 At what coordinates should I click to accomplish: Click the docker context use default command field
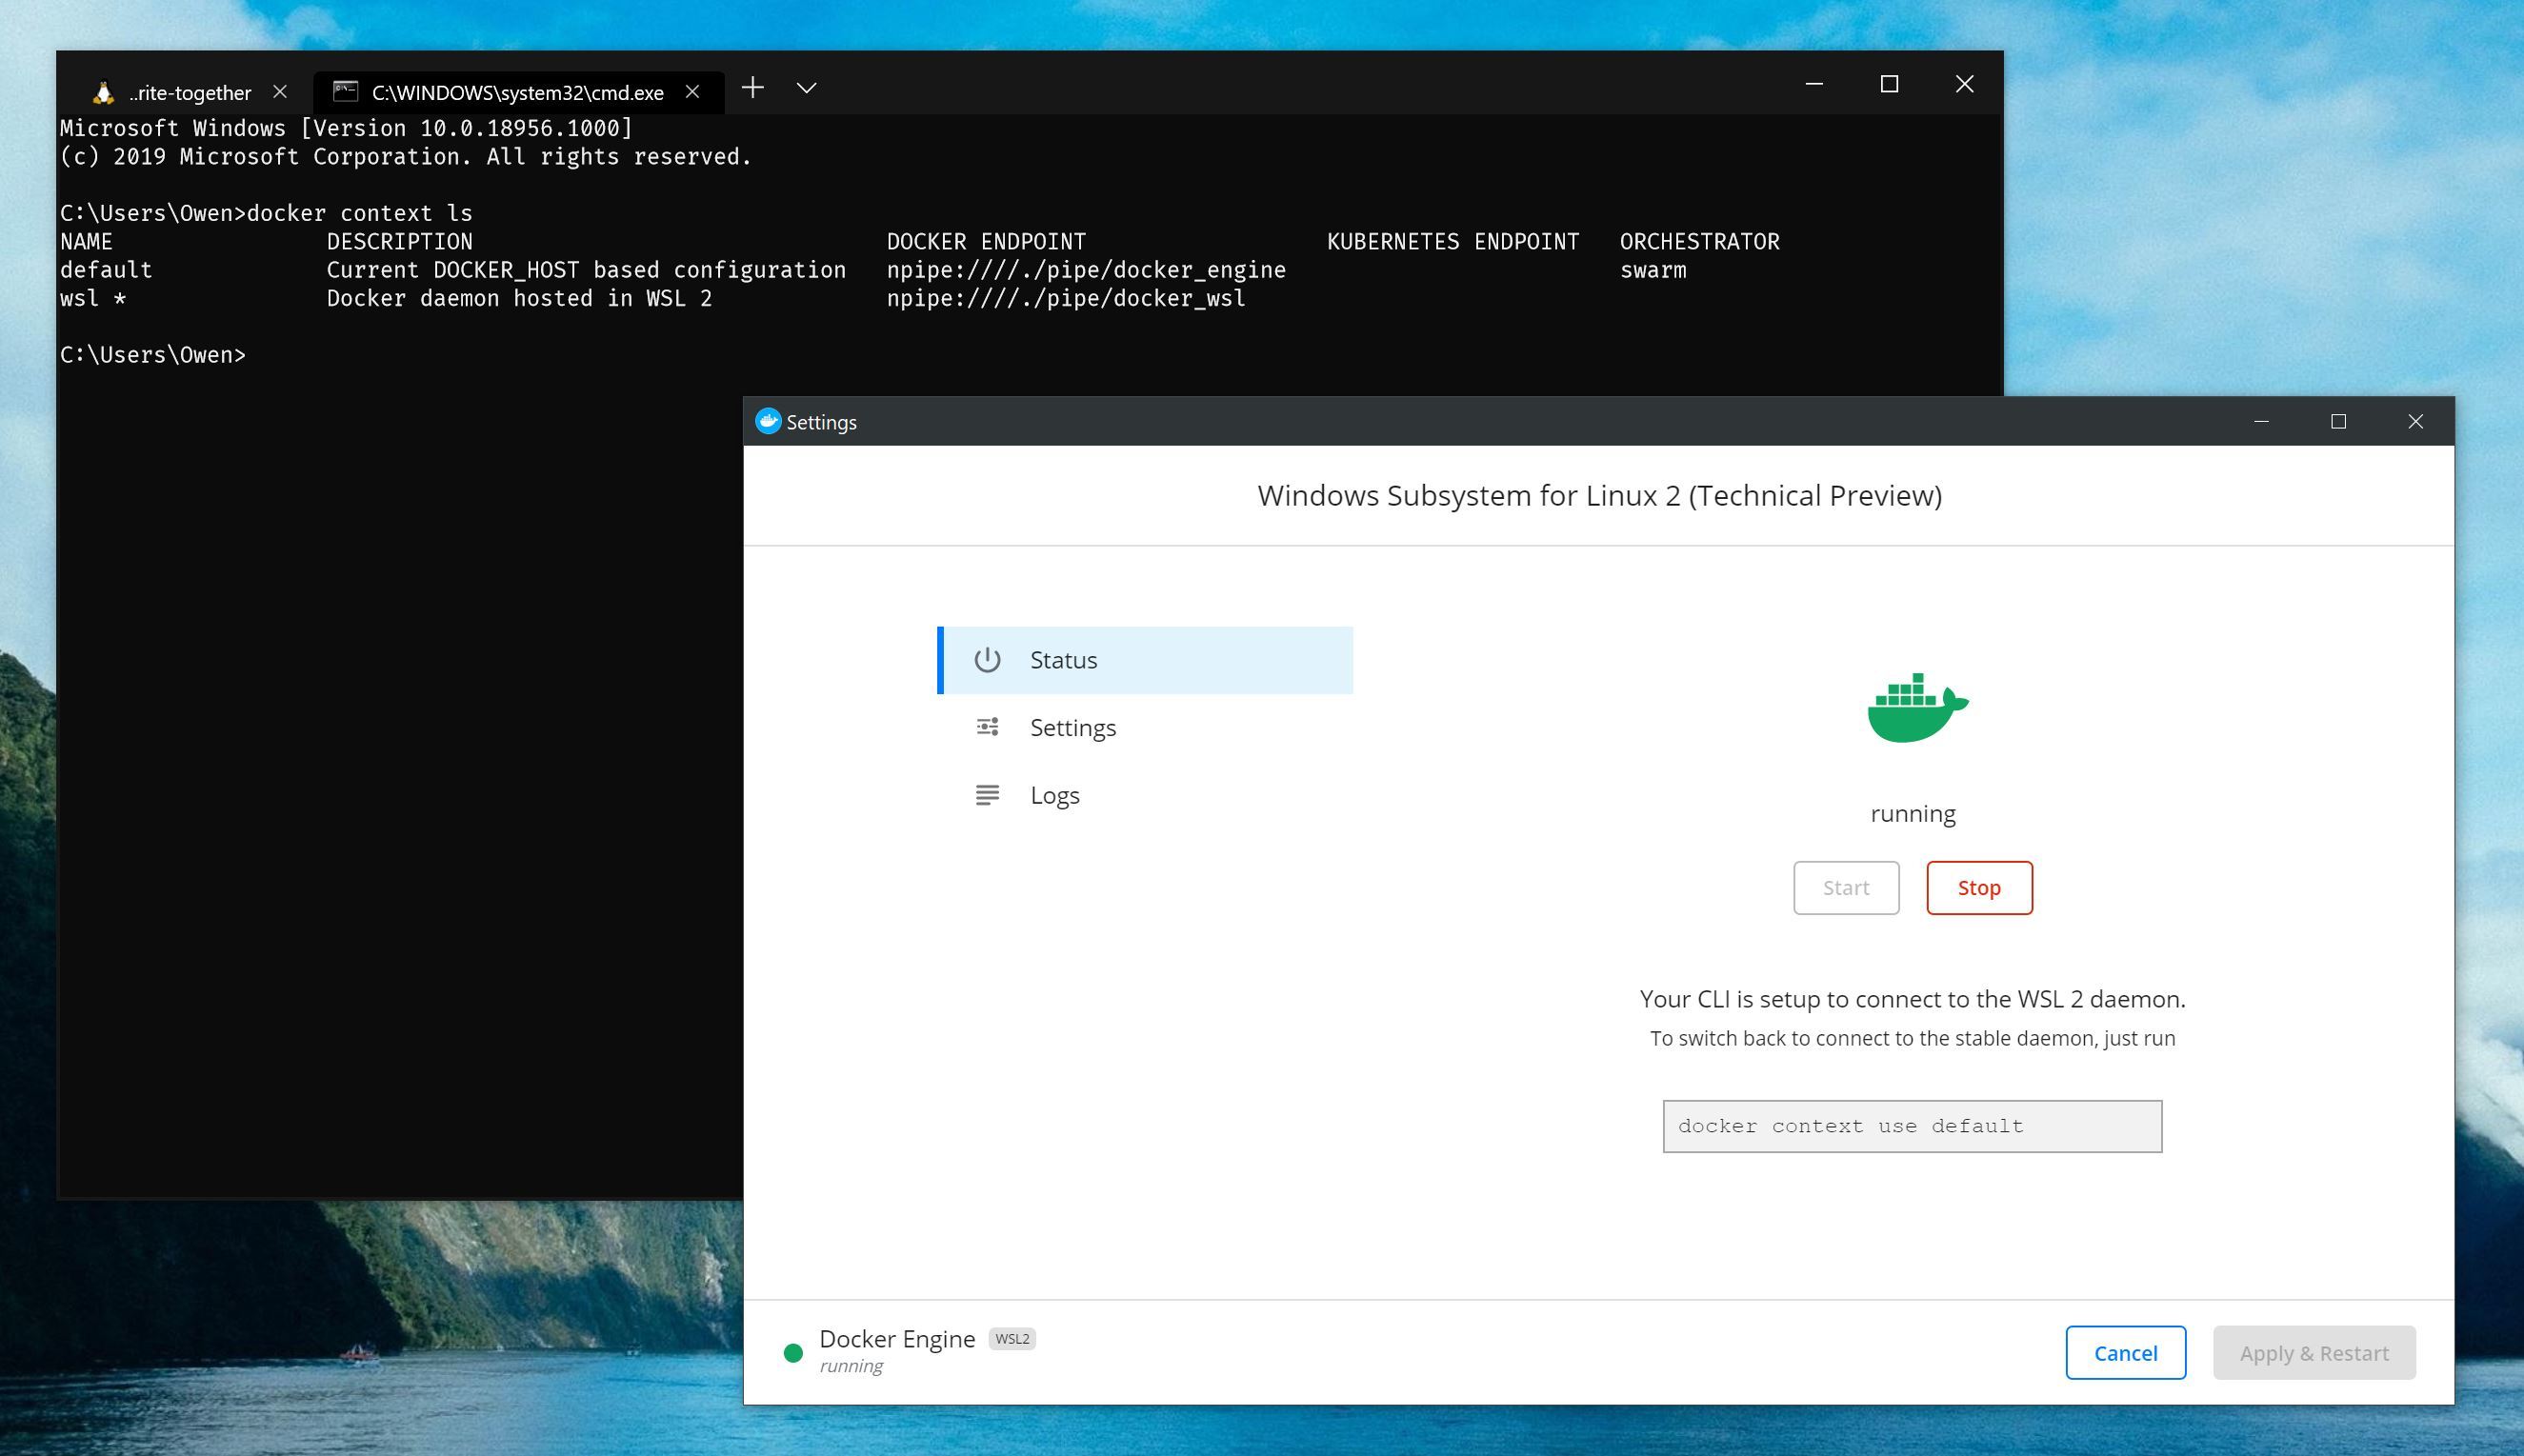point(1911,1126)
